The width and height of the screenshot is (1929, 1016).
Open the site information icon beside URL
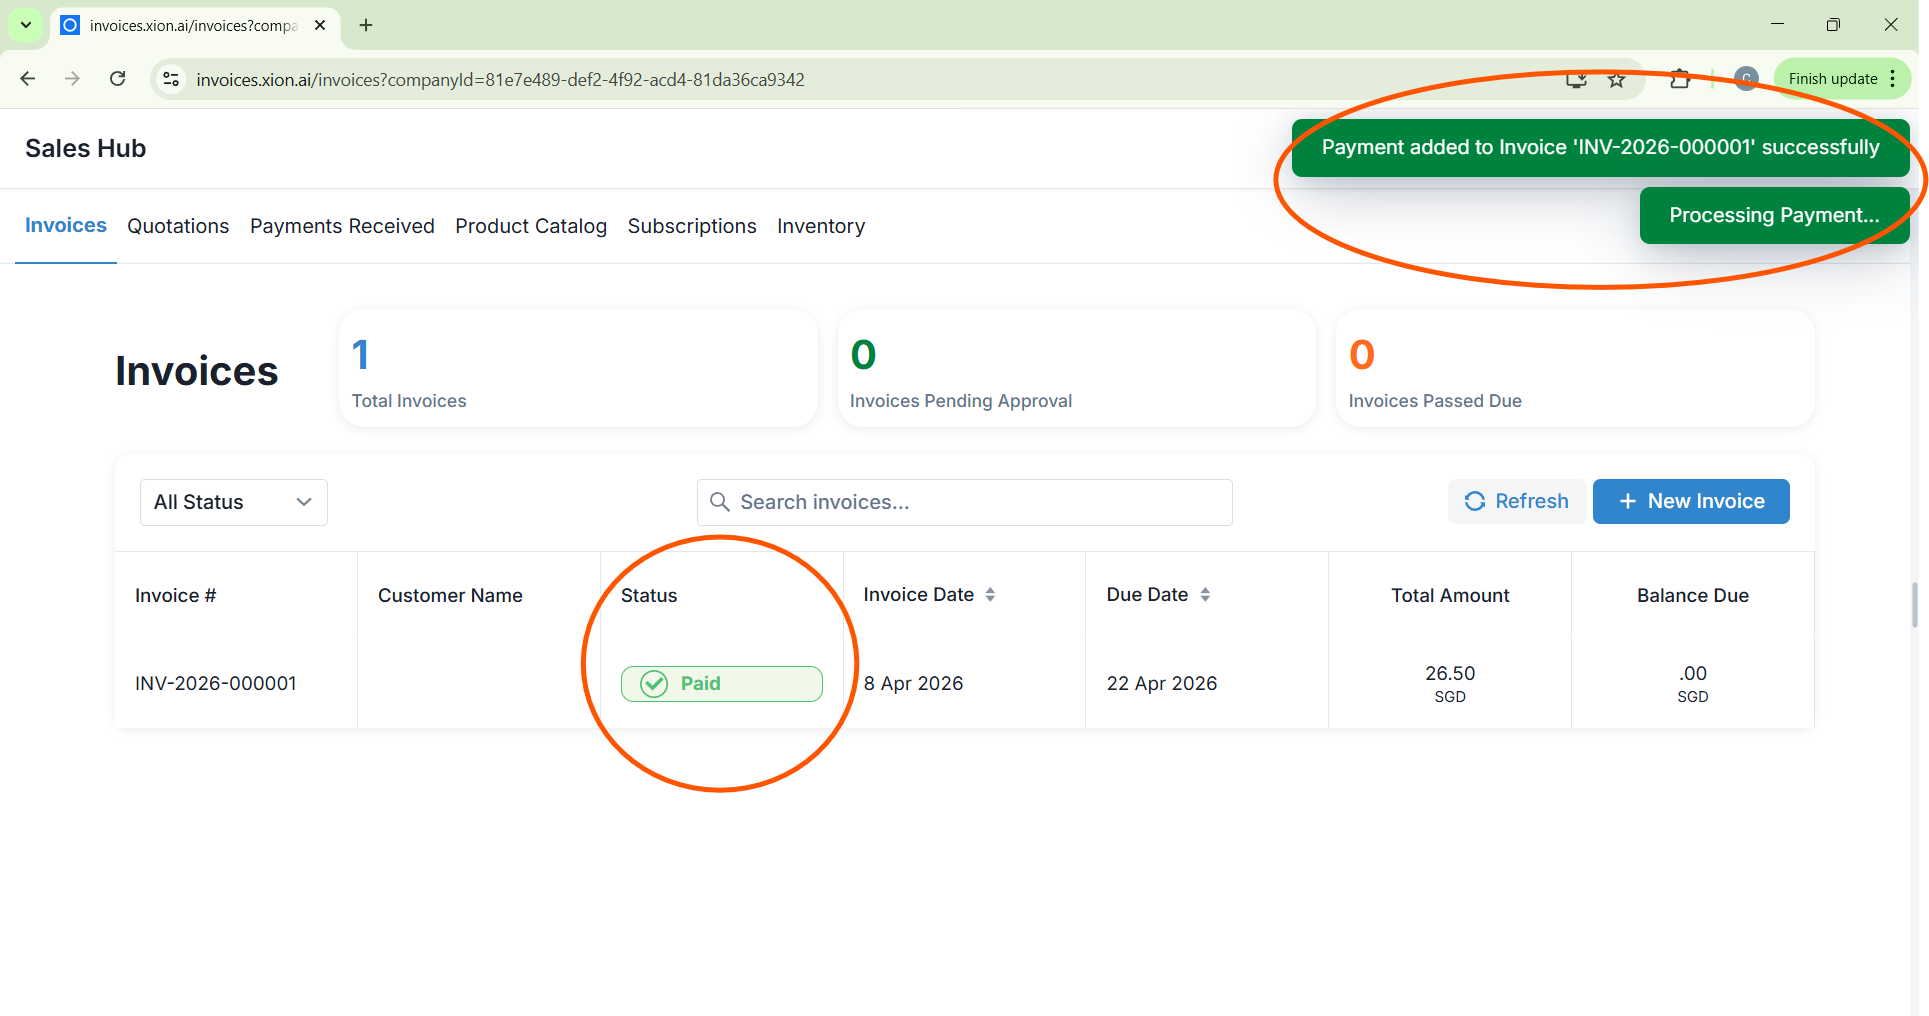(171, 79)
